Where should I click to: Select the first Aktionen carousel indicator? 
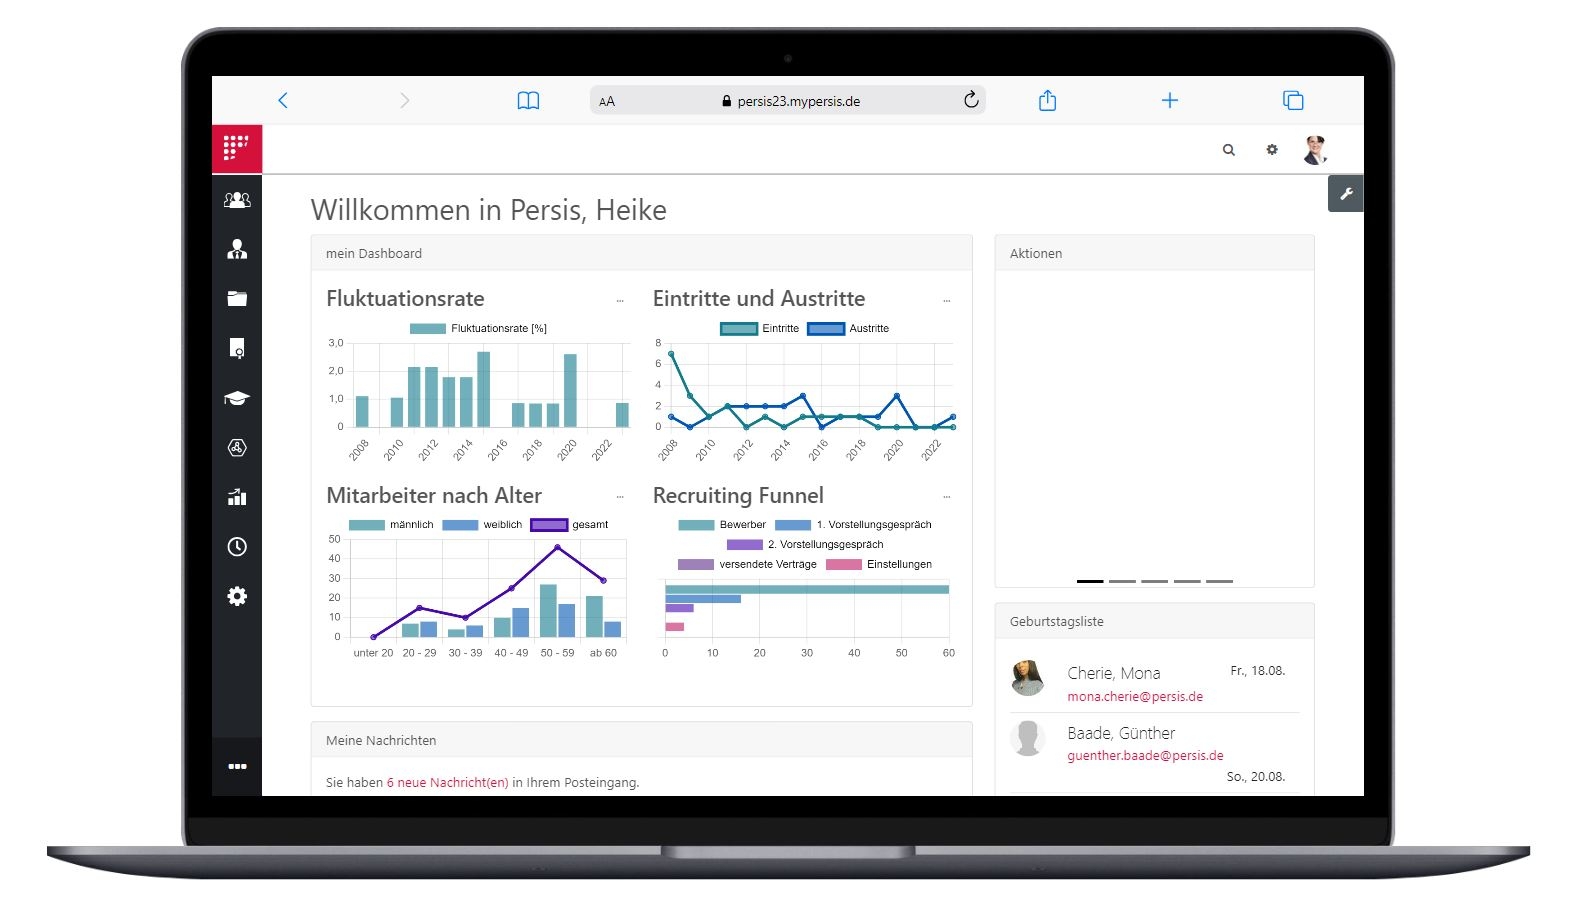(x=1090, y=581)
